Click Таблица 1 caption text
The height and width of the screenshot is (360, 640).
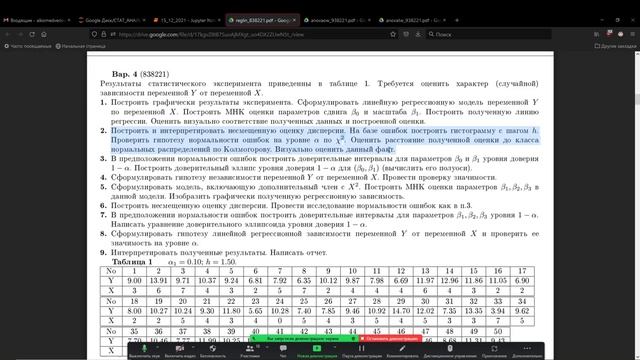tap(132, 262)
